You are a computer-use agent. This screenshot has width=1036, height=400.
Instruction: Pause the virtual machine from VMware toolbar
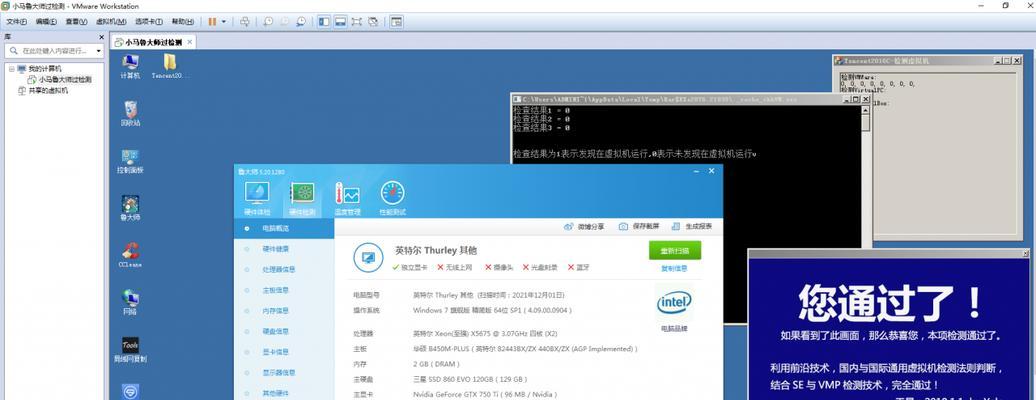click(x=212, y=22)
